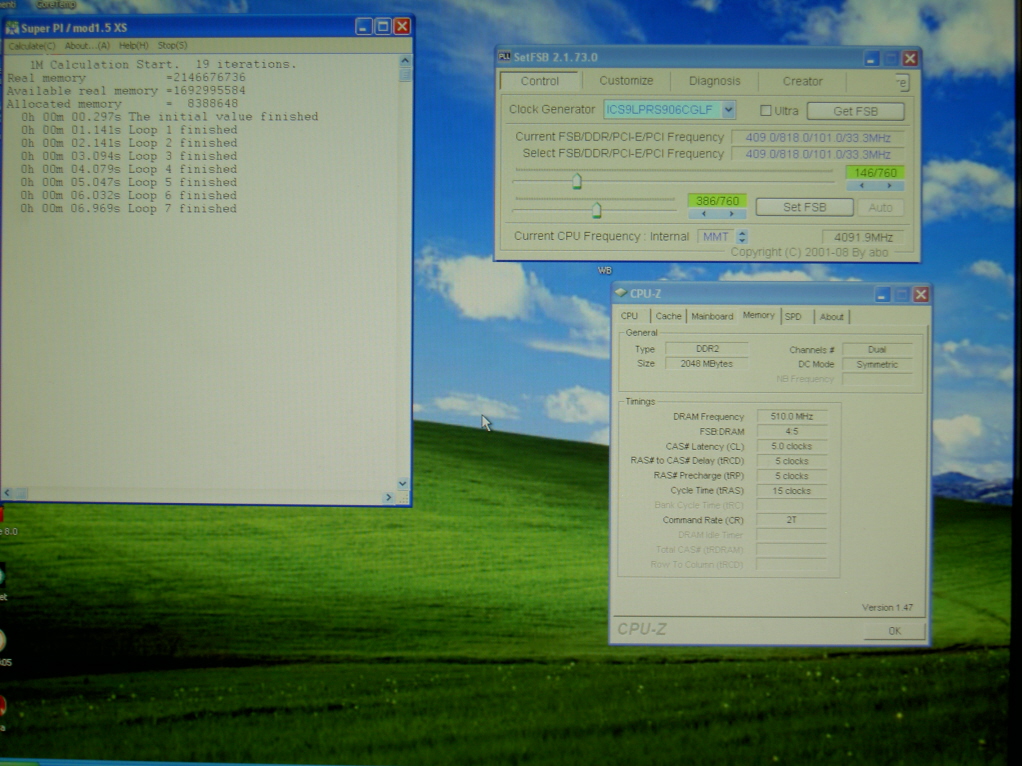Click the Command Rate value "2T"
This screenshot has width=1022, height=766.
tap(791, 520)
